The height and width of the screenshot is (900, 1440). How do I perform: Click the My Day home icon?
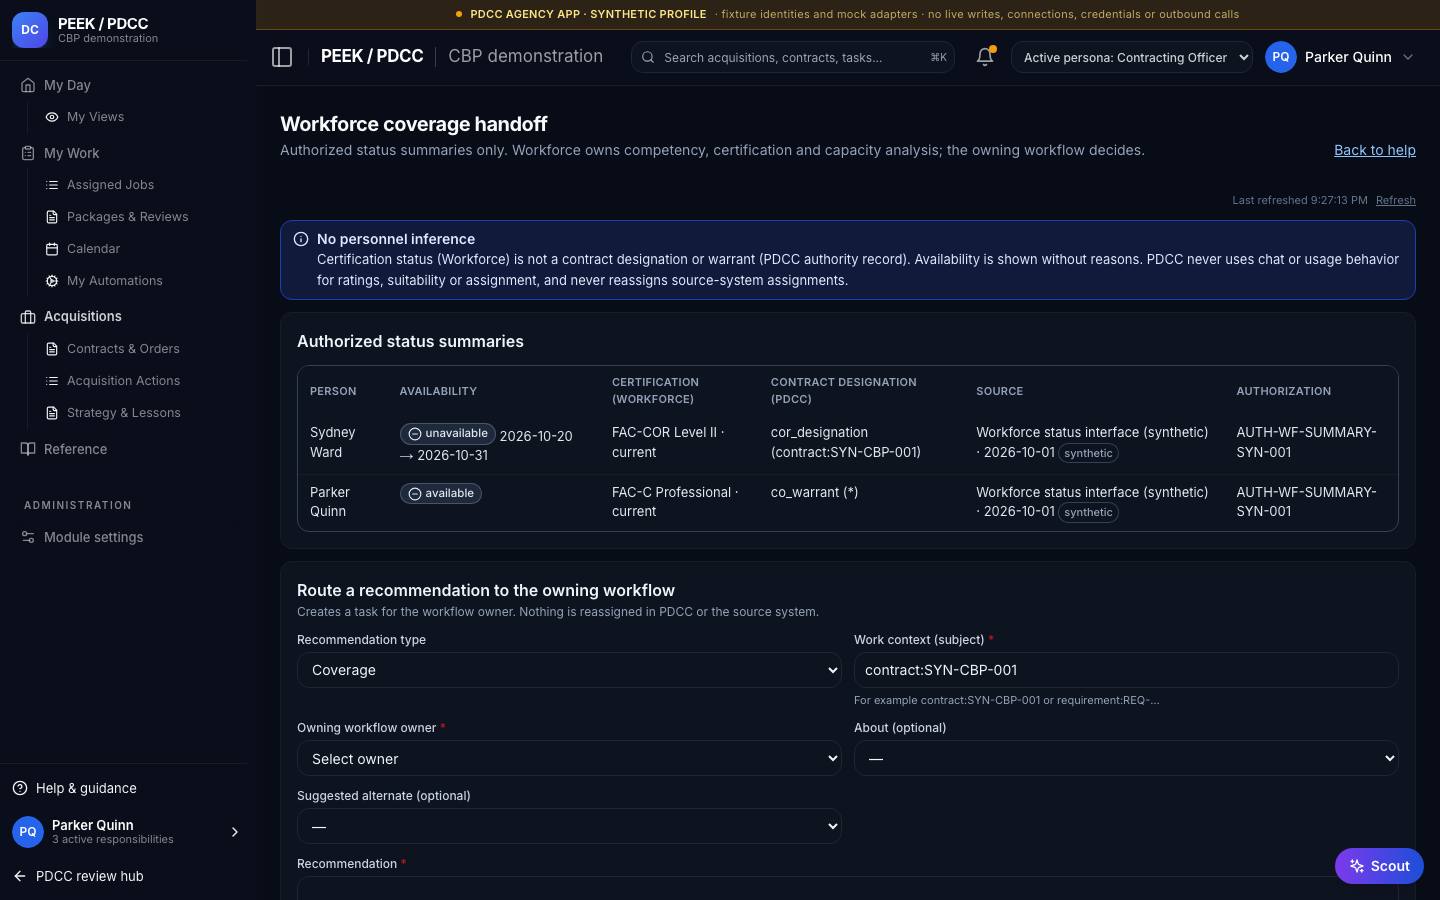tap(28, 85)
